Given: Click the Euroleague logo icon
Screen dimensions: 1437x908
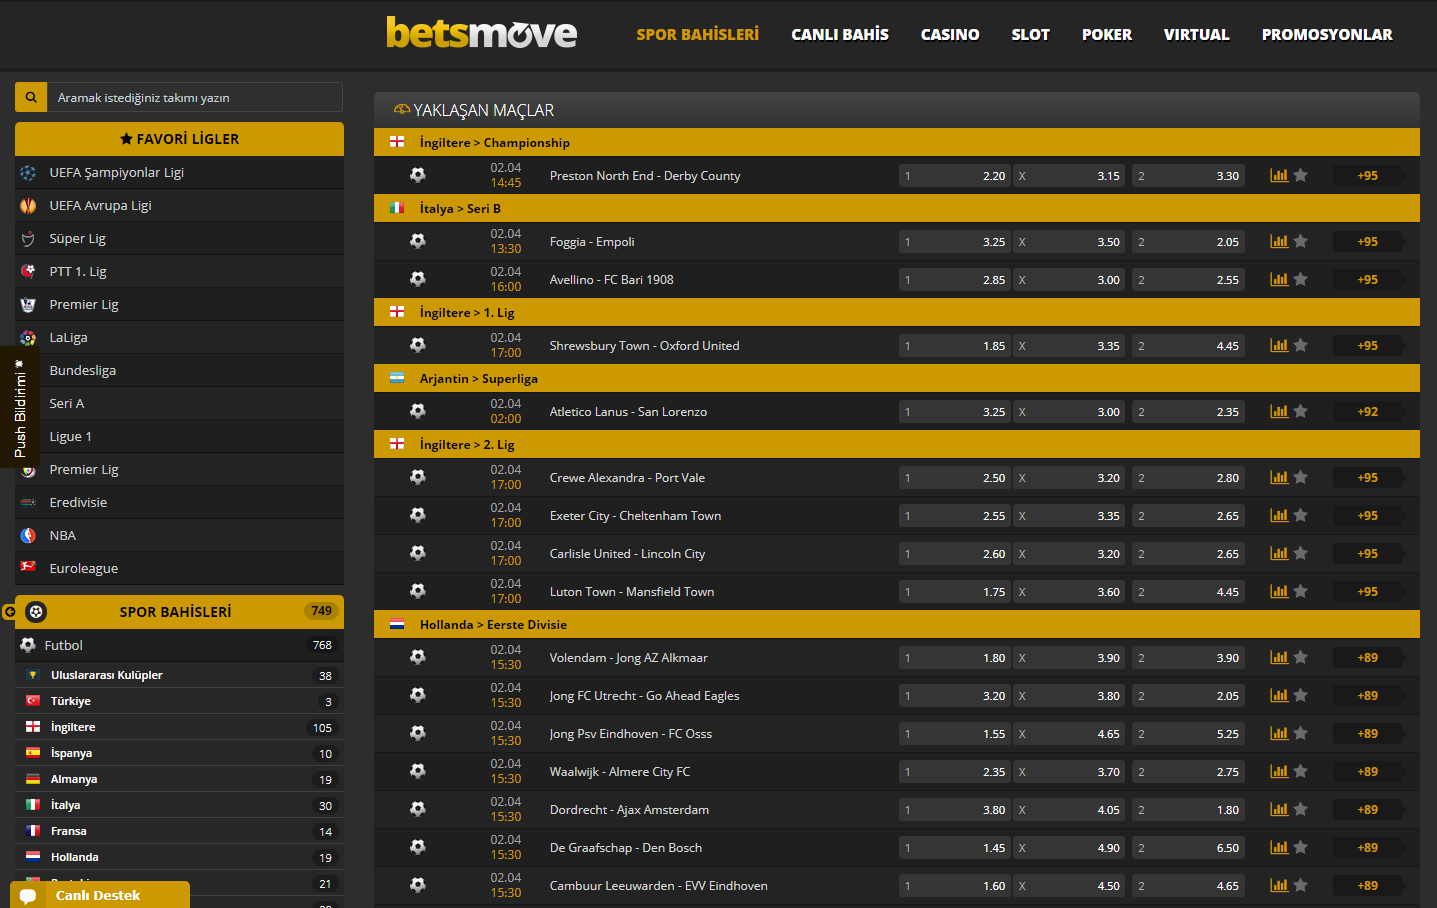Looking at the screenshot, I should [x=28, y=567].
